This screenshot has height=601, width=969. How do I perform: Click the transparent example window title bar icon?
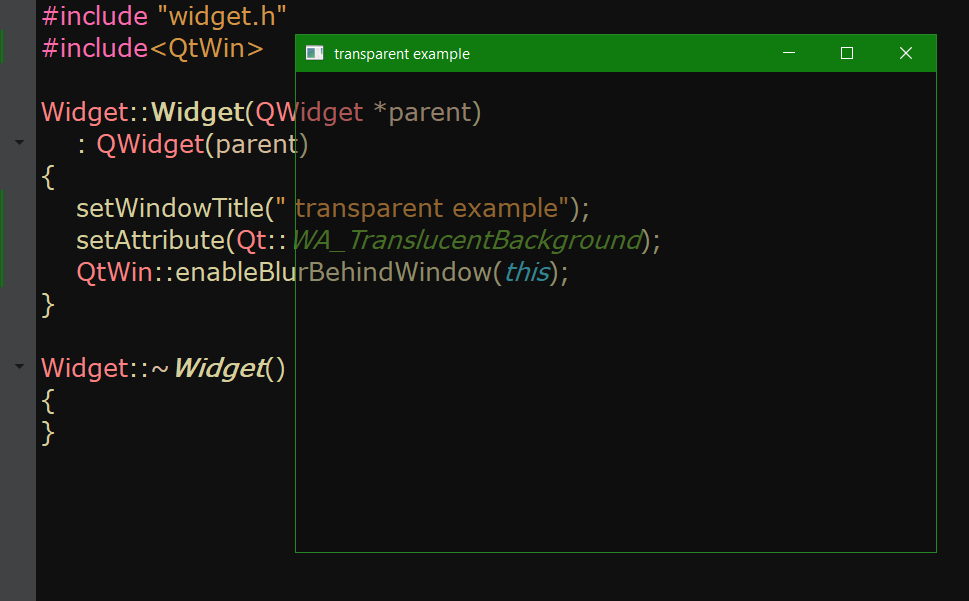click(314, 53)
